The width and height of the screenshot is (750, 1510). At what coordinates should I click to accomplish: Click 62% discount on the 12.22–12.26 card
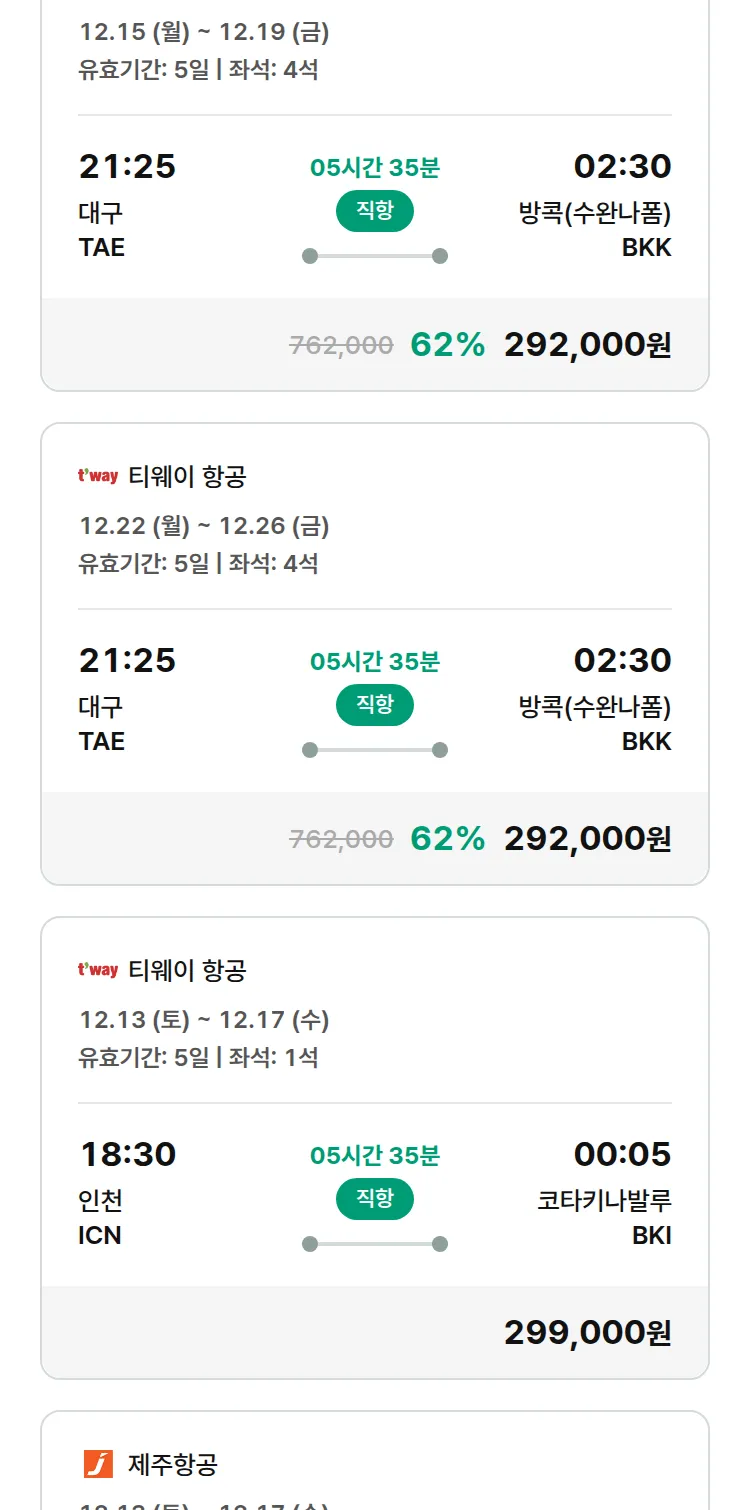tap(447, 839)
